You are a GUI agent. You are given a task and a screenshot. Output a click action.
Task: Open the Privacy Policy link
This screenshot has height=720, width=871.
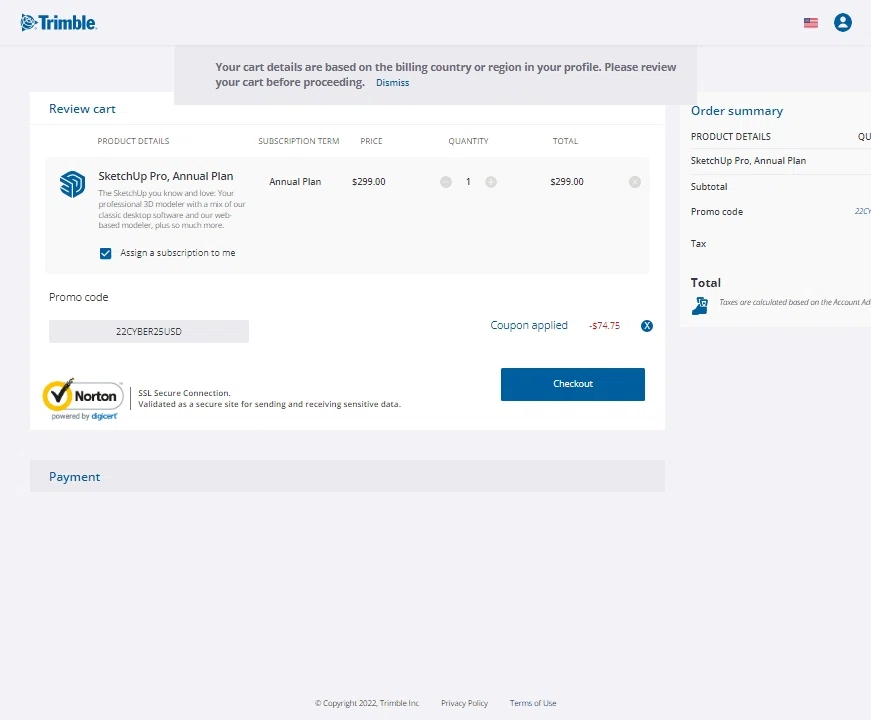coord(464,703)
